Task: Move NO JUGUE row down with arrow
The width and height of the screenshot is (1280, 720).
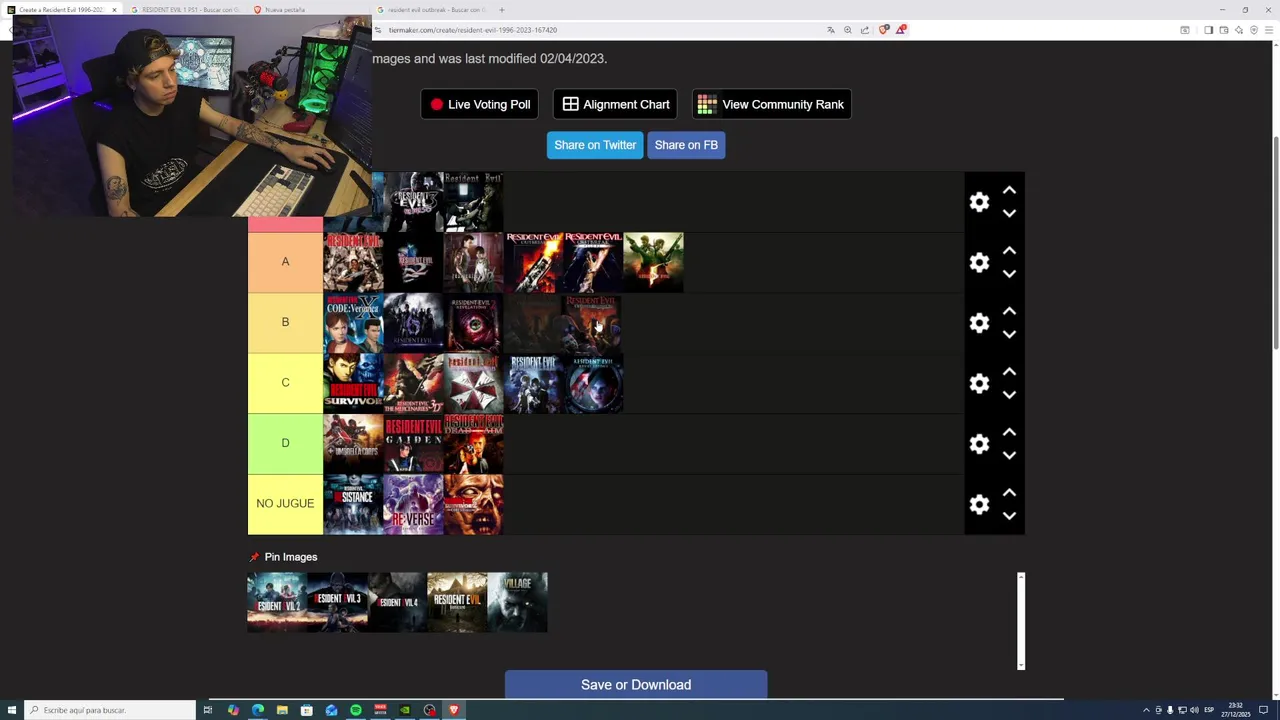Action: tap(1009, 516)
